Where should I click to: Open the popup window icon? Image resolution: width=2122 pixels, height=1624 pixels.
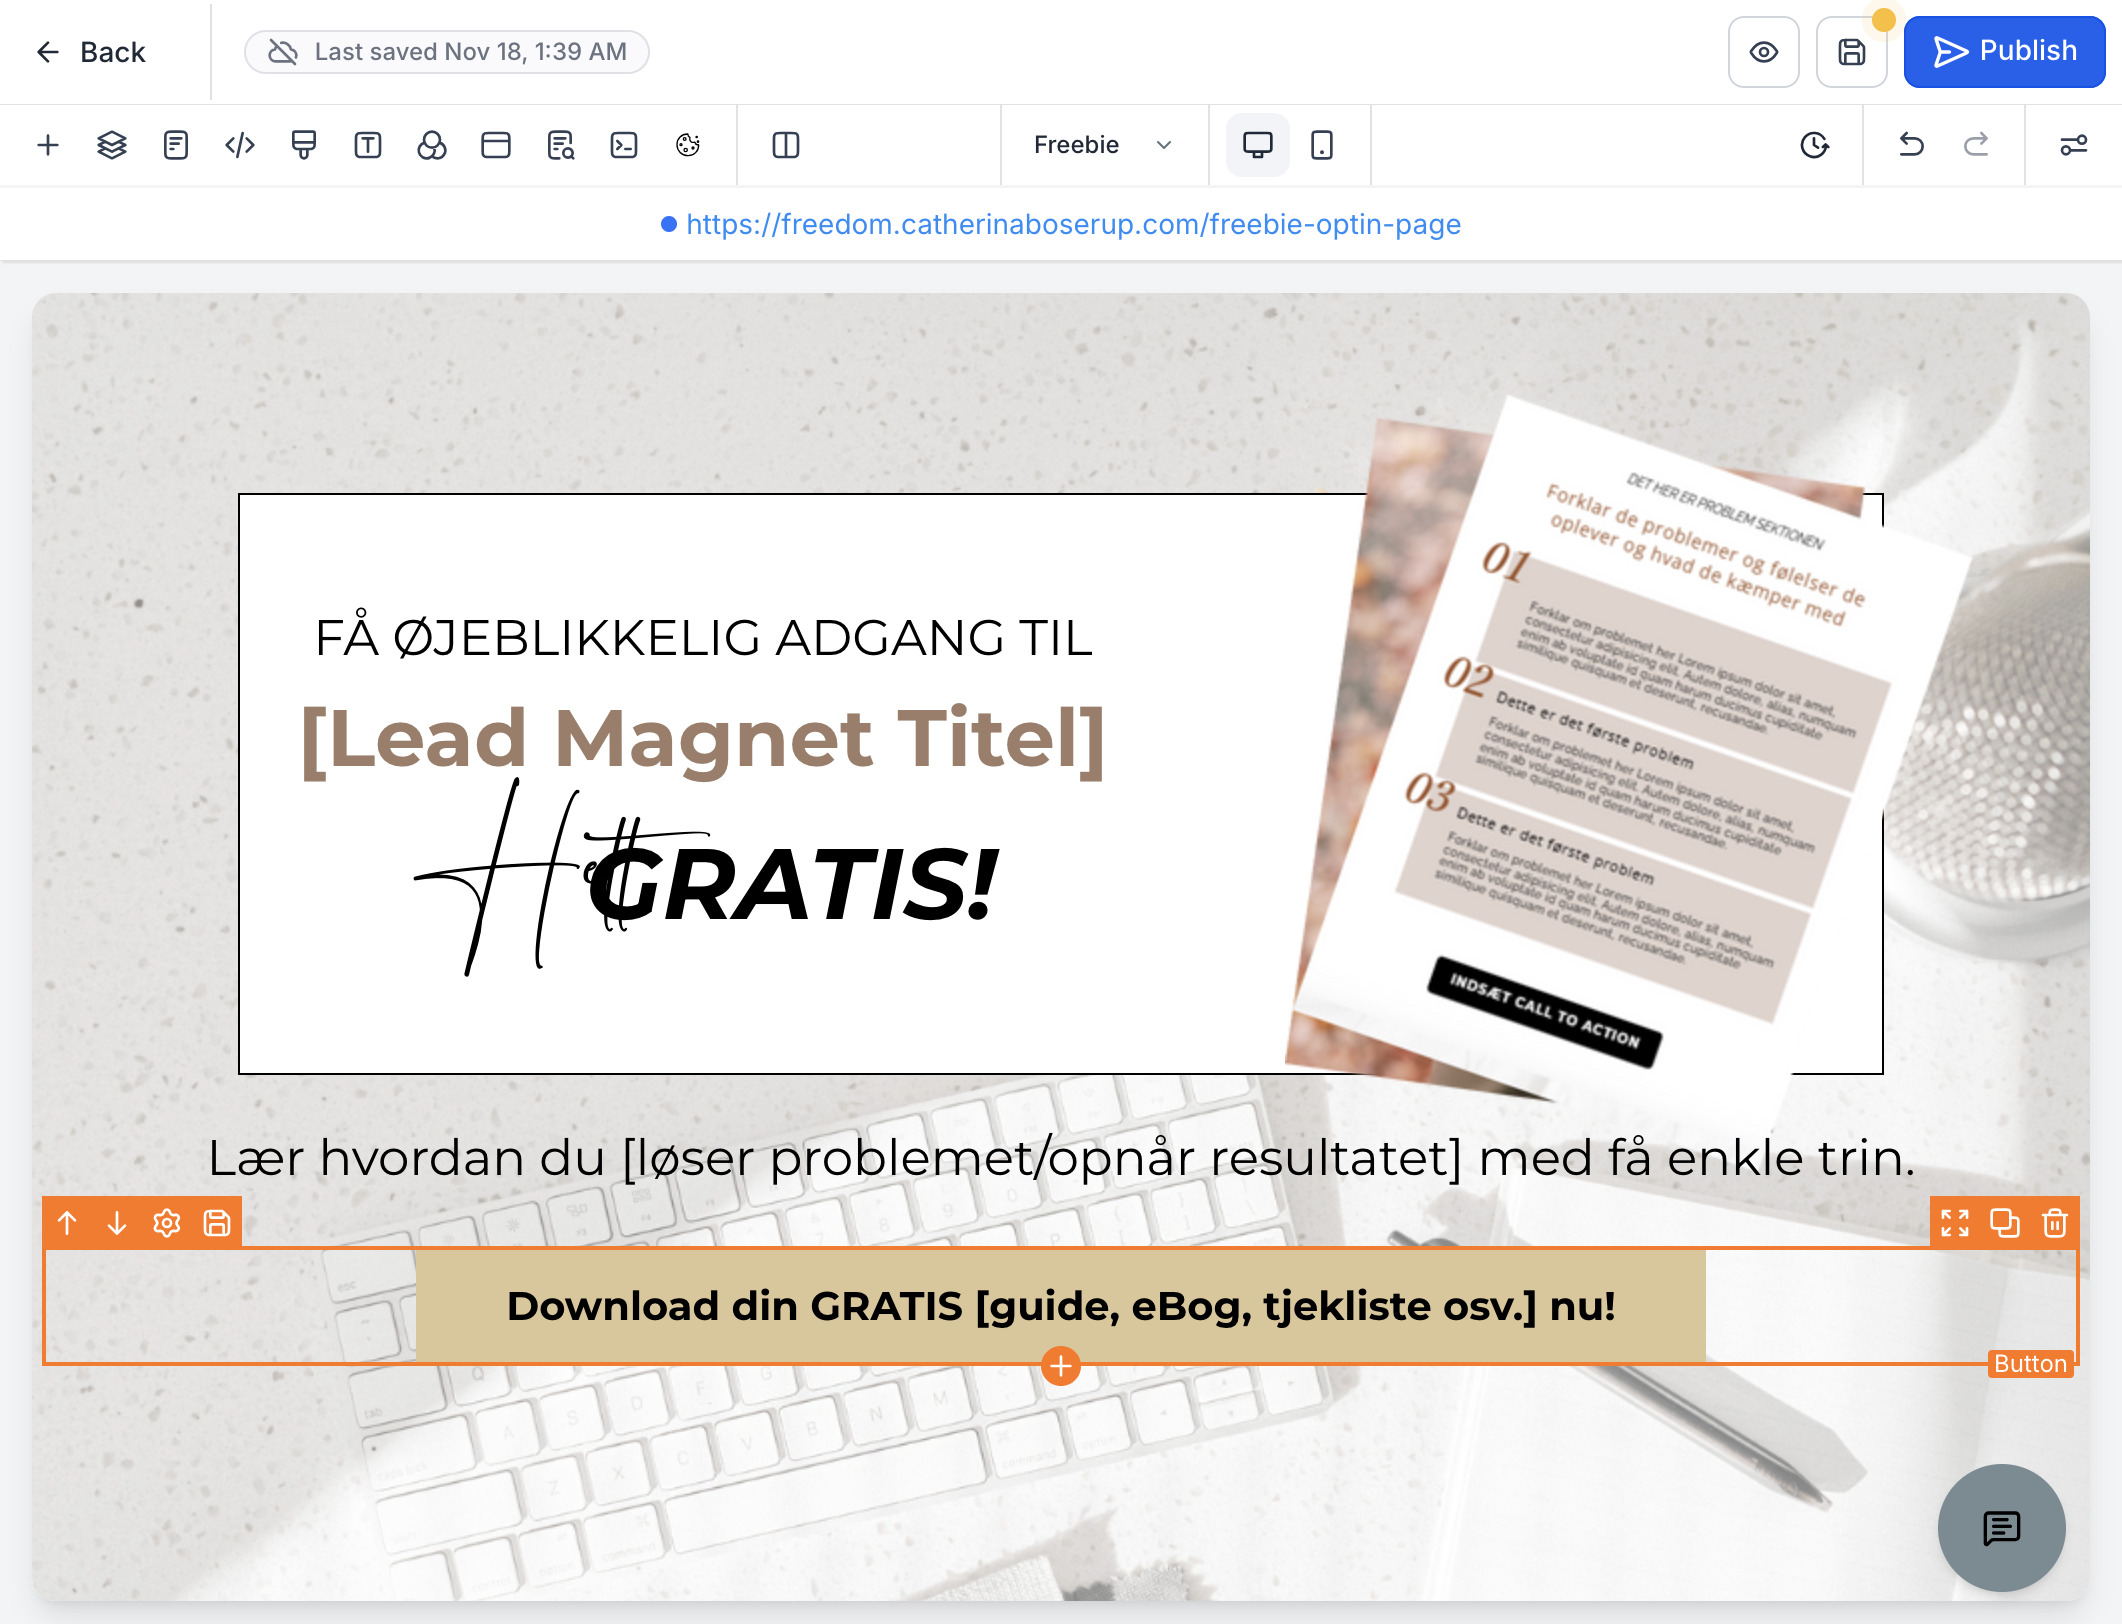click(496, 145)
